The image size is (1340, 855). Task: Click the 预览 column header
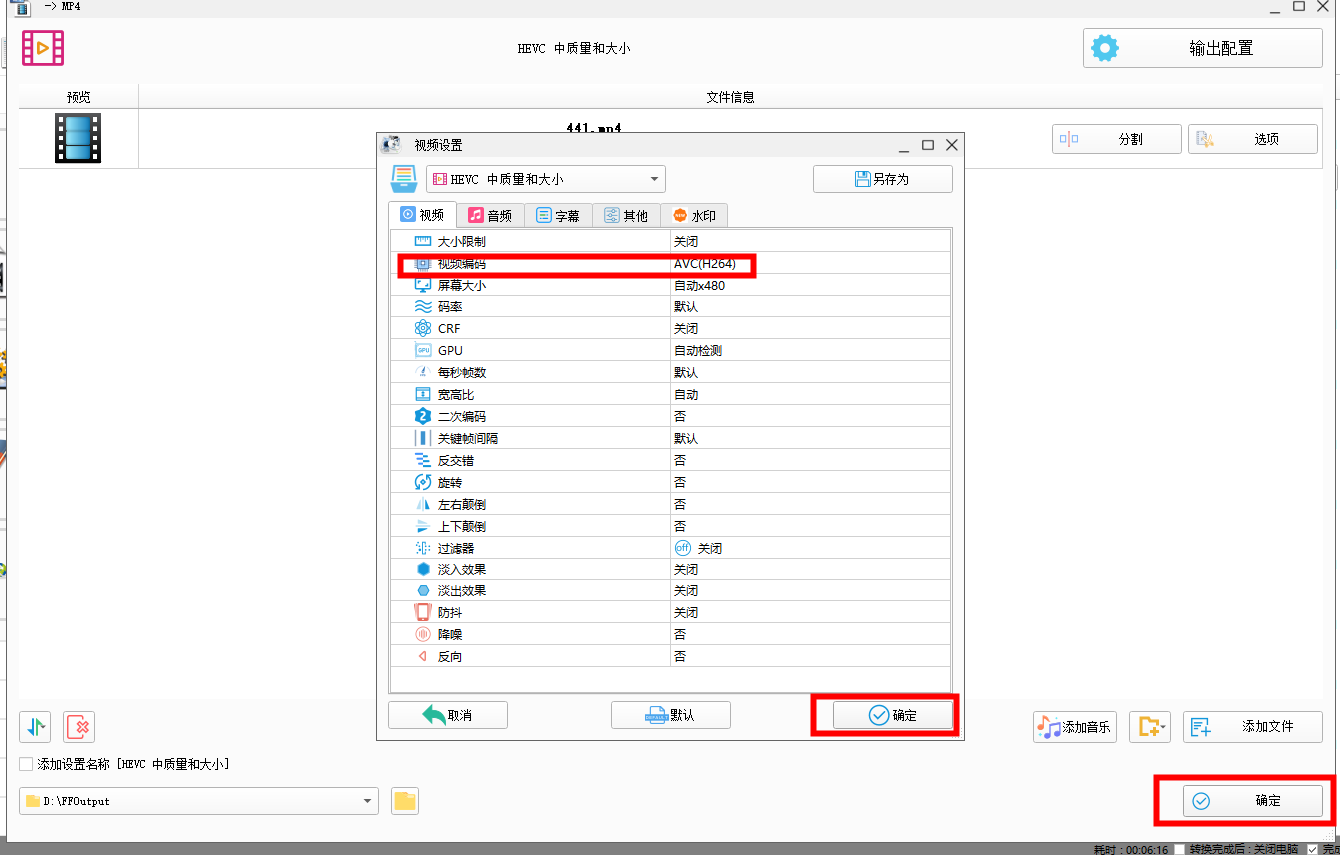[x=79, y=97]
